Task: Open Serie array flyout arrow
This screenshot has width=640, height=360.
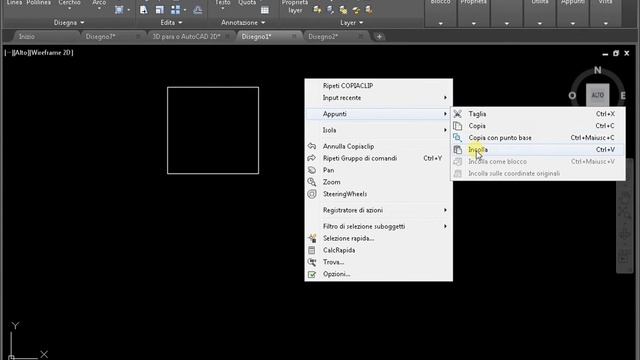Action: click(185, 10)
